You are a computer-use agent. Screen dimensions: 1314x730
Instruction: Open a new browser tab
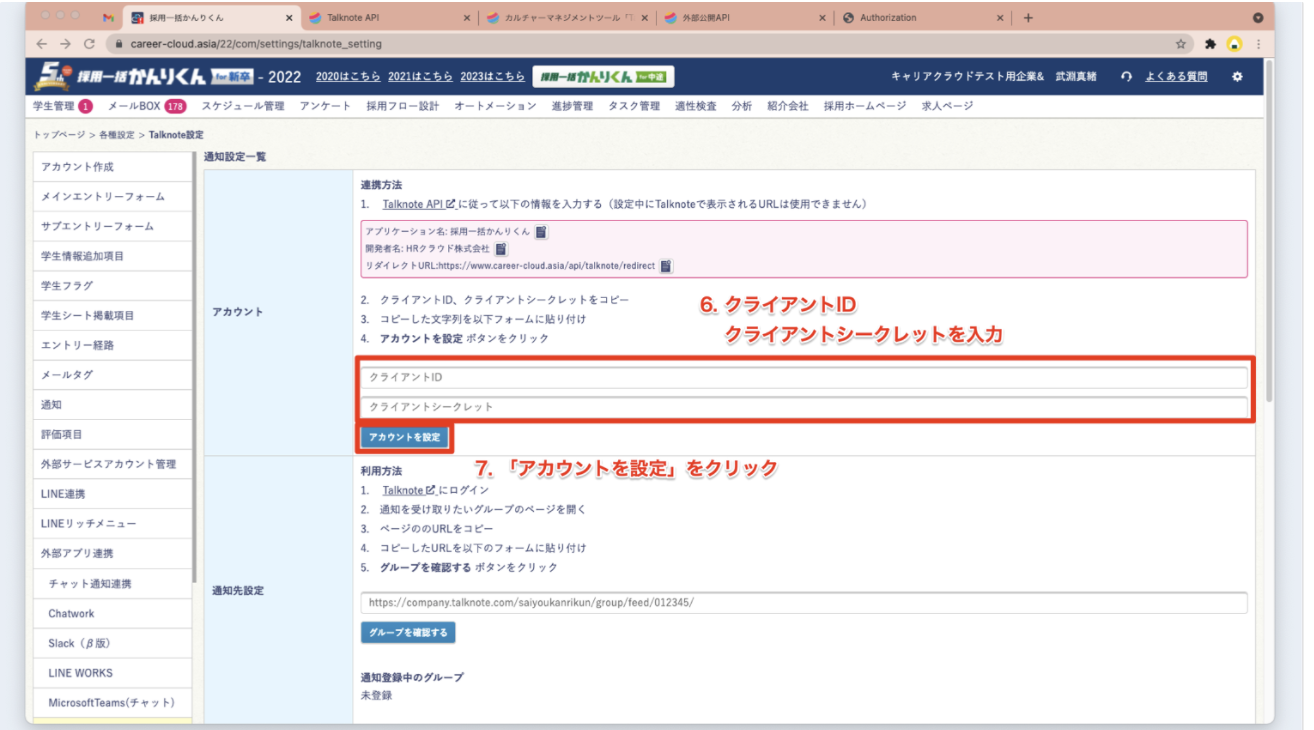coord(1028,18)
